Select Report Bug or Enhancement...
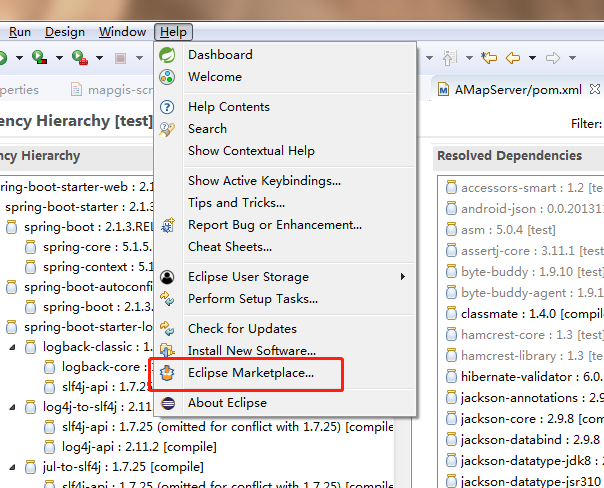The width and height of the screenshot is (604, 488). [x=275, y=225]
